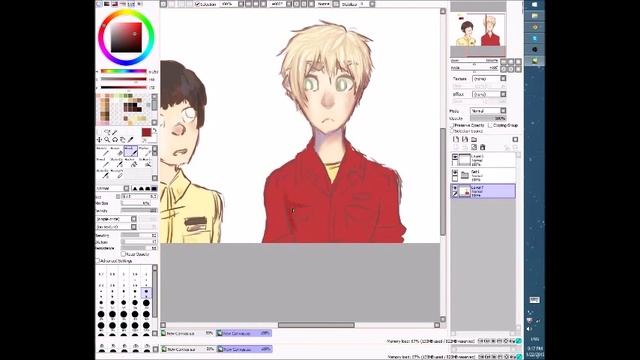Show the RGB slider panel icon

pos(107,4)
